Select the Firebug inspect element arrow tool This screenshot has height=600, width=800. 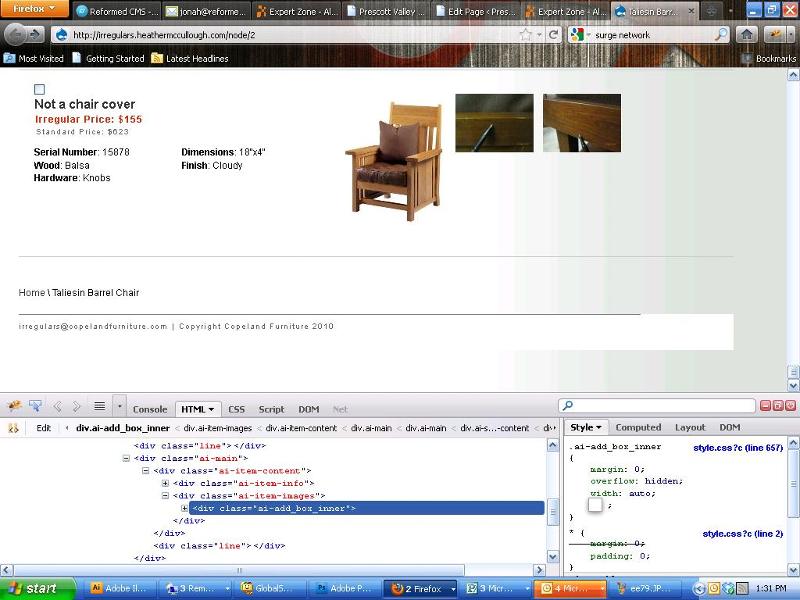point(35,406)
